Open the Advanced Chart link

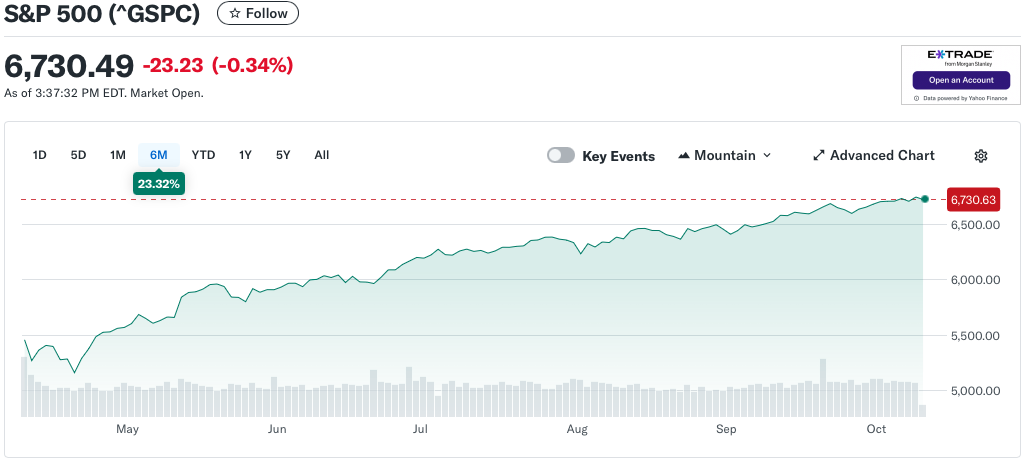pos(882,156)
